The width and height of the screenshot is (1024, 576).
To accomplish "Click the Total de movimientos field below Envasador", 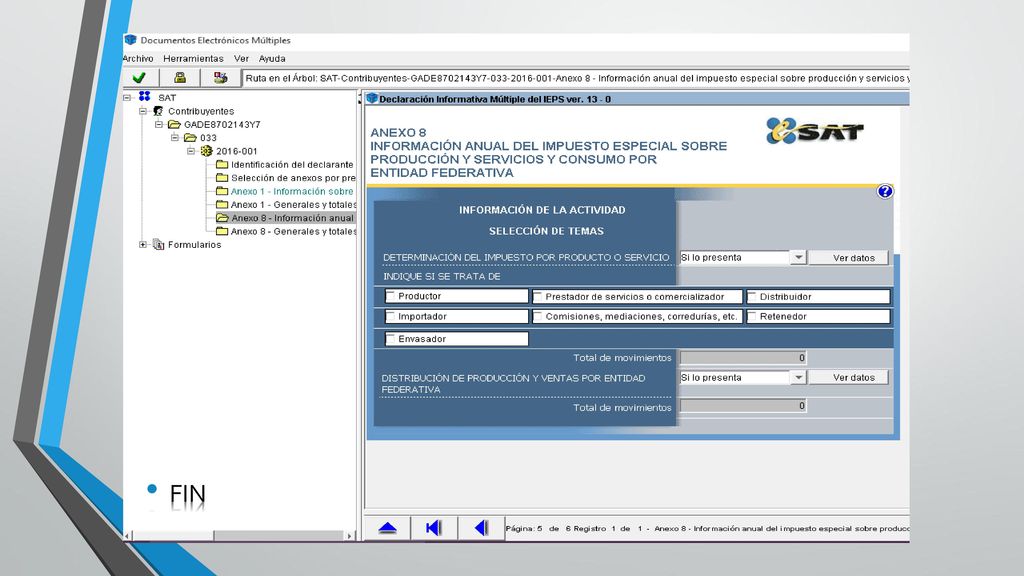I will (x=743, y=358).
